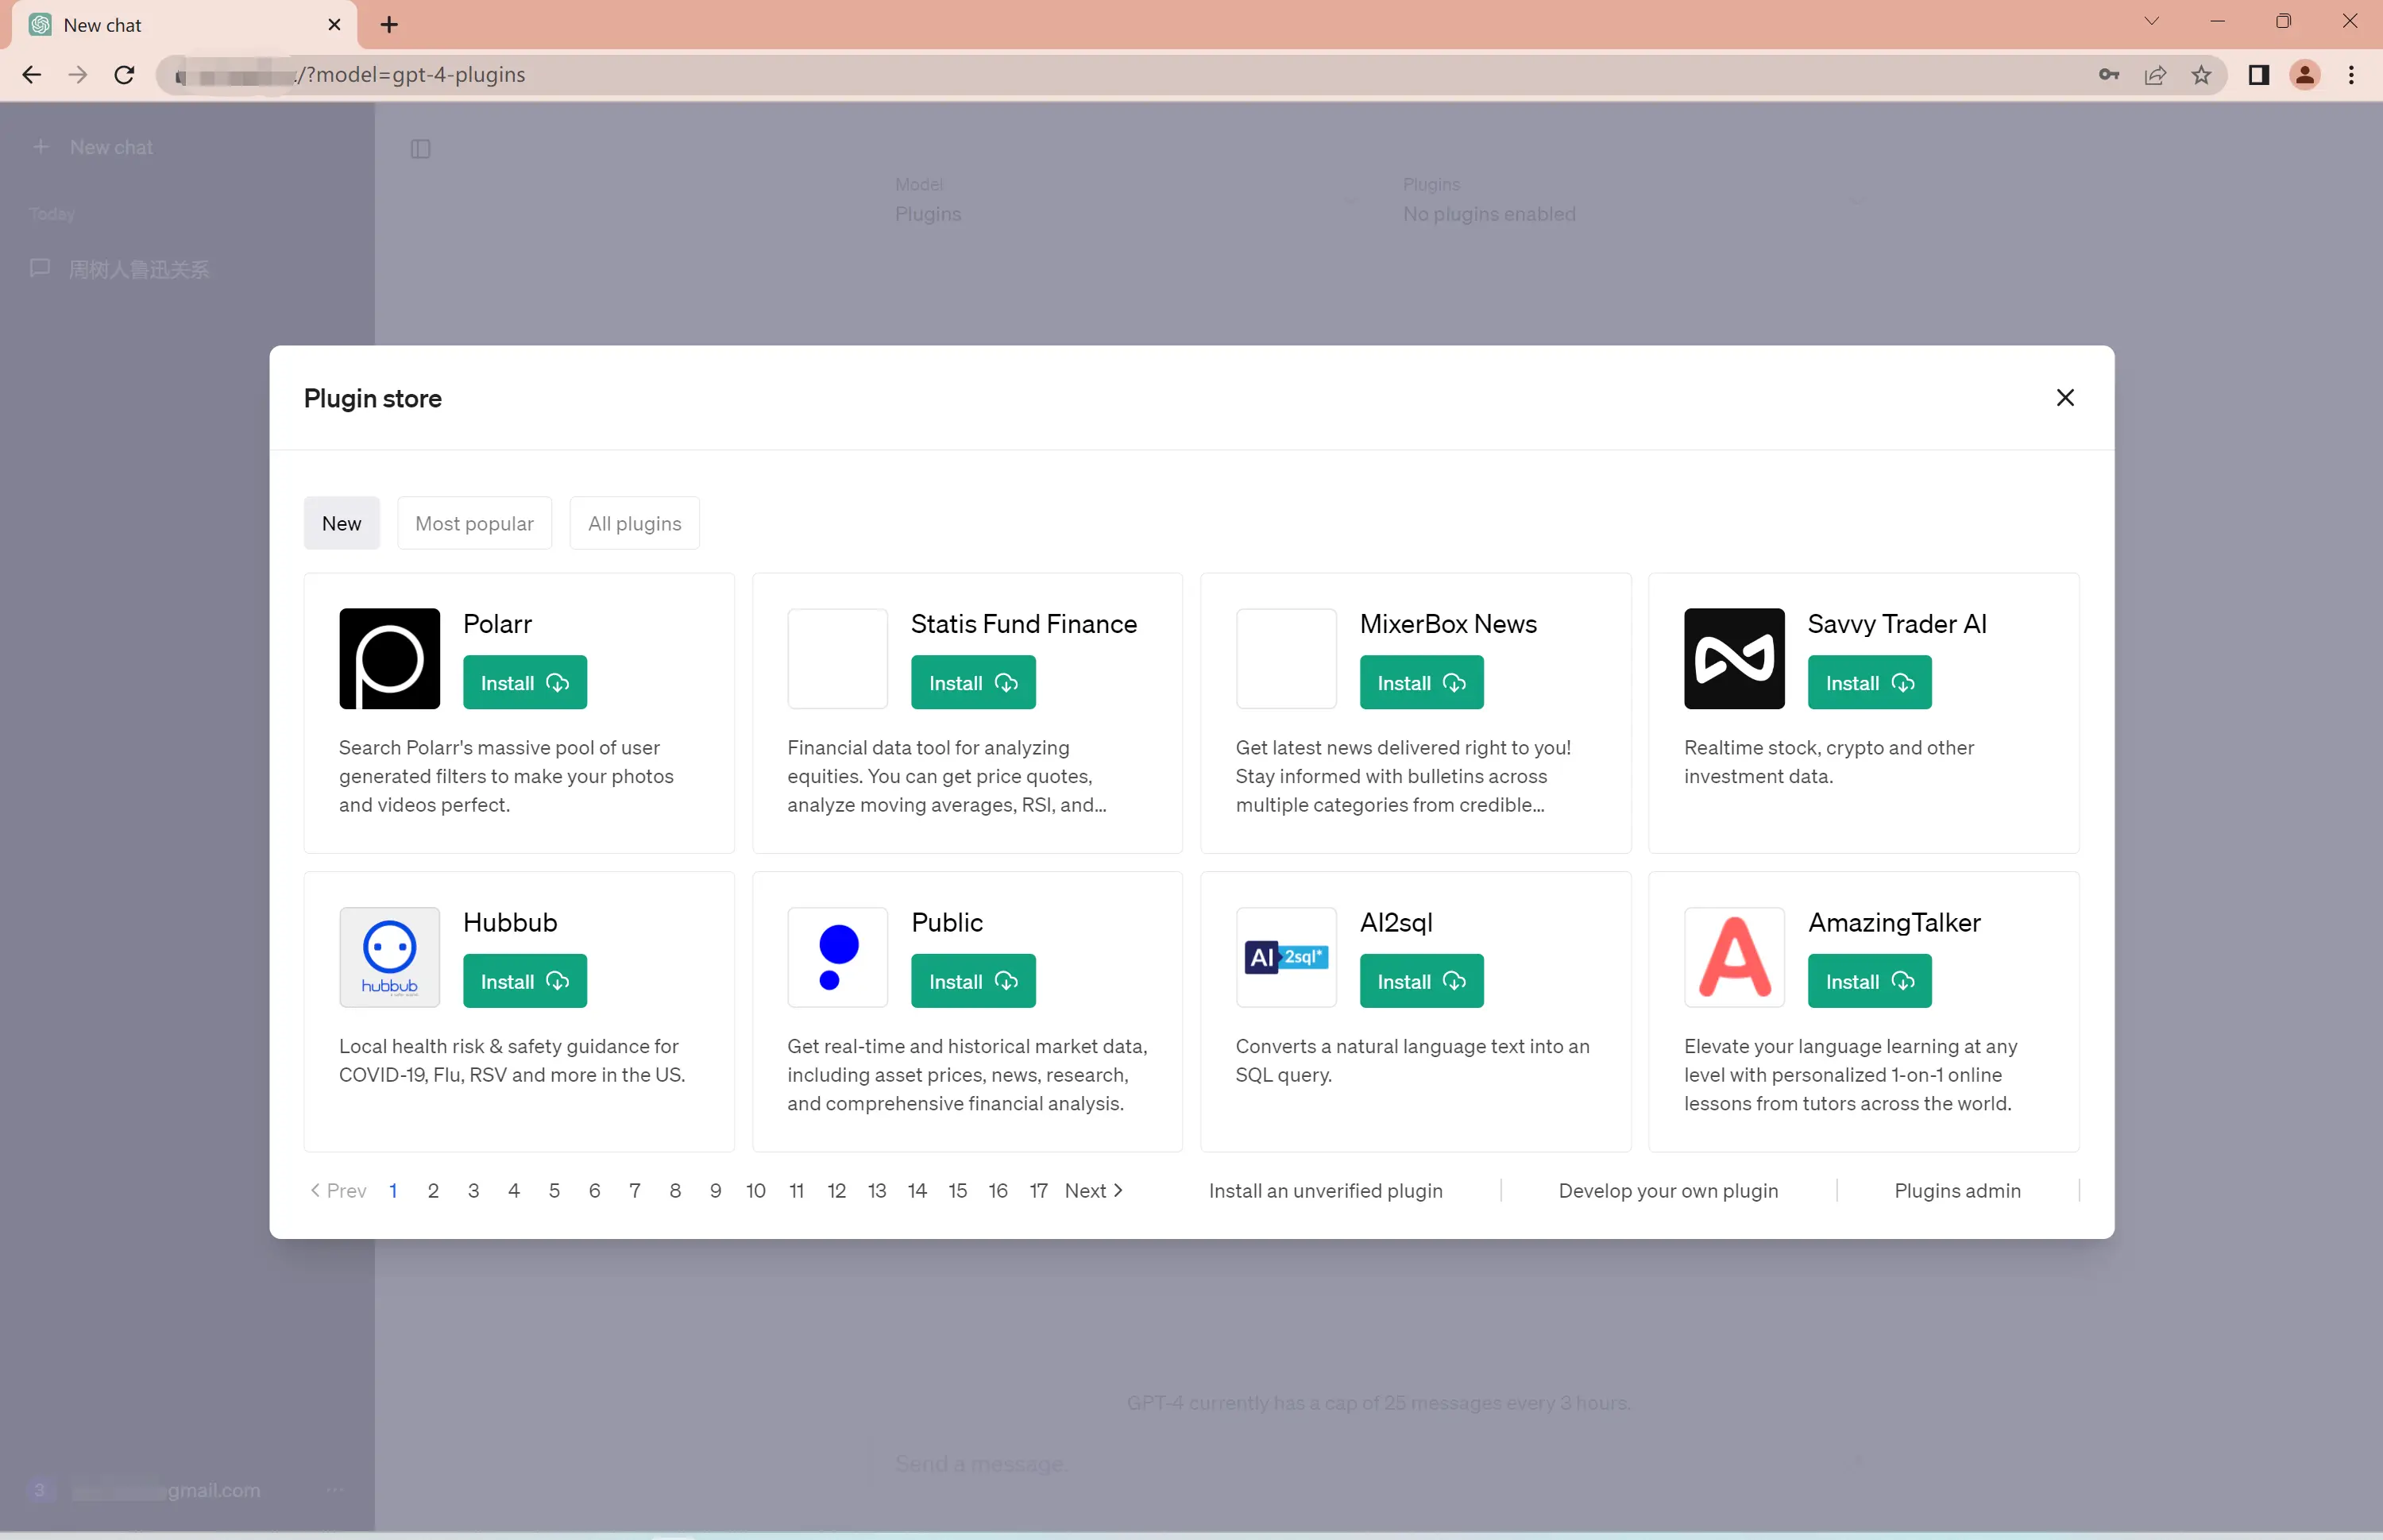The height and width of the screenshot is (1540, 2383).
Task: Click the Hubbub plugin logo
Action: click(x=389, y=957)
